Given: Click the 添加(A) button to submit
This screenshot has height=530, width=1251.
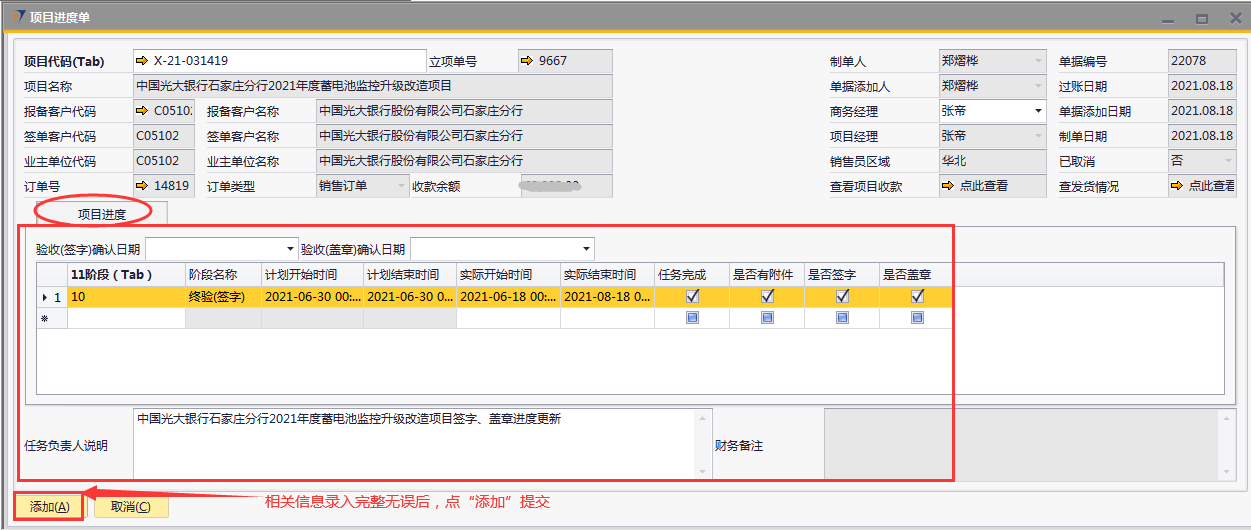Looking at the screenshot, I should pyautogui.click(x=49, y=507).
